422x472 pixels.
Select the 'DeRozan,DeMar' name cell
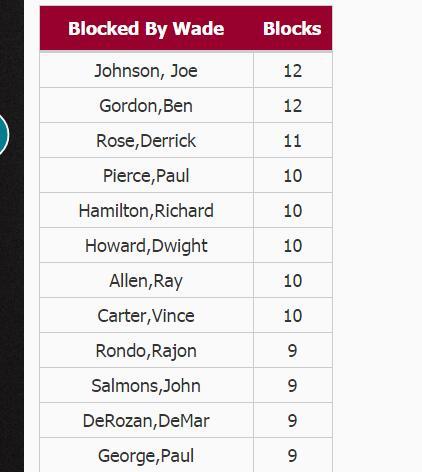coord(146,421)
